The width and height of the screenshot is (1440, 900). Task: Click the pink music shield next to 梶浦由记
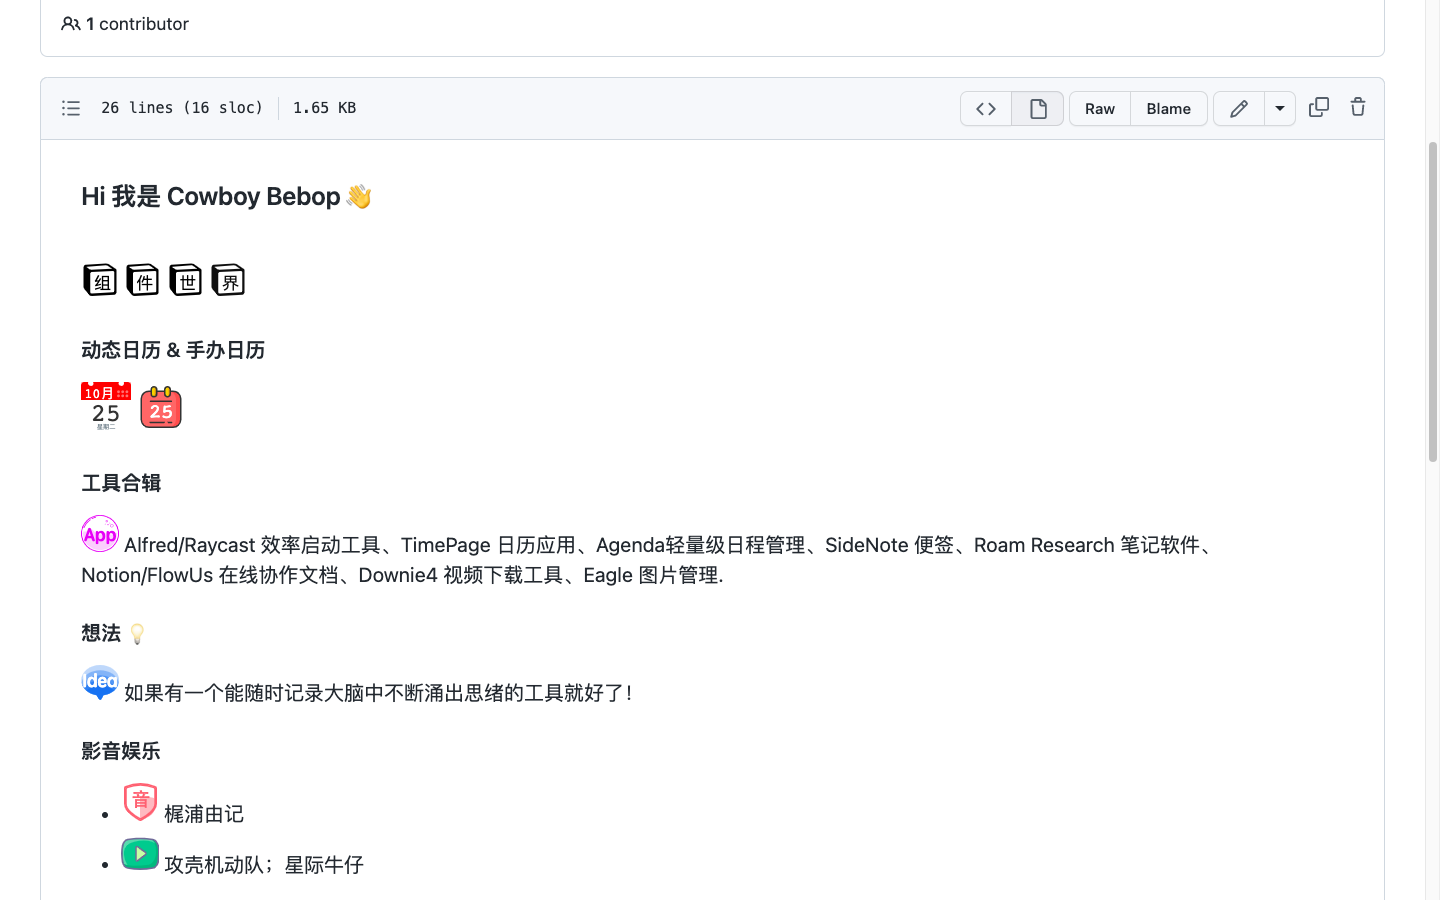pyautogui.click(x=140, y=802)
